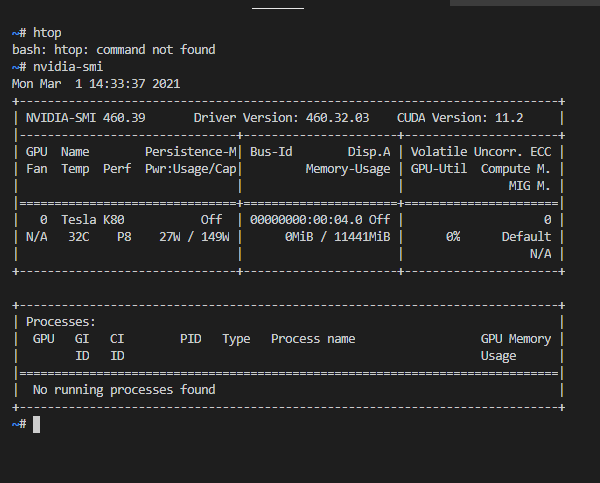Viewport: 600px width, 483px height.
Task: Click bus id '00000000:00:04.0'
Action: (306, 220)
